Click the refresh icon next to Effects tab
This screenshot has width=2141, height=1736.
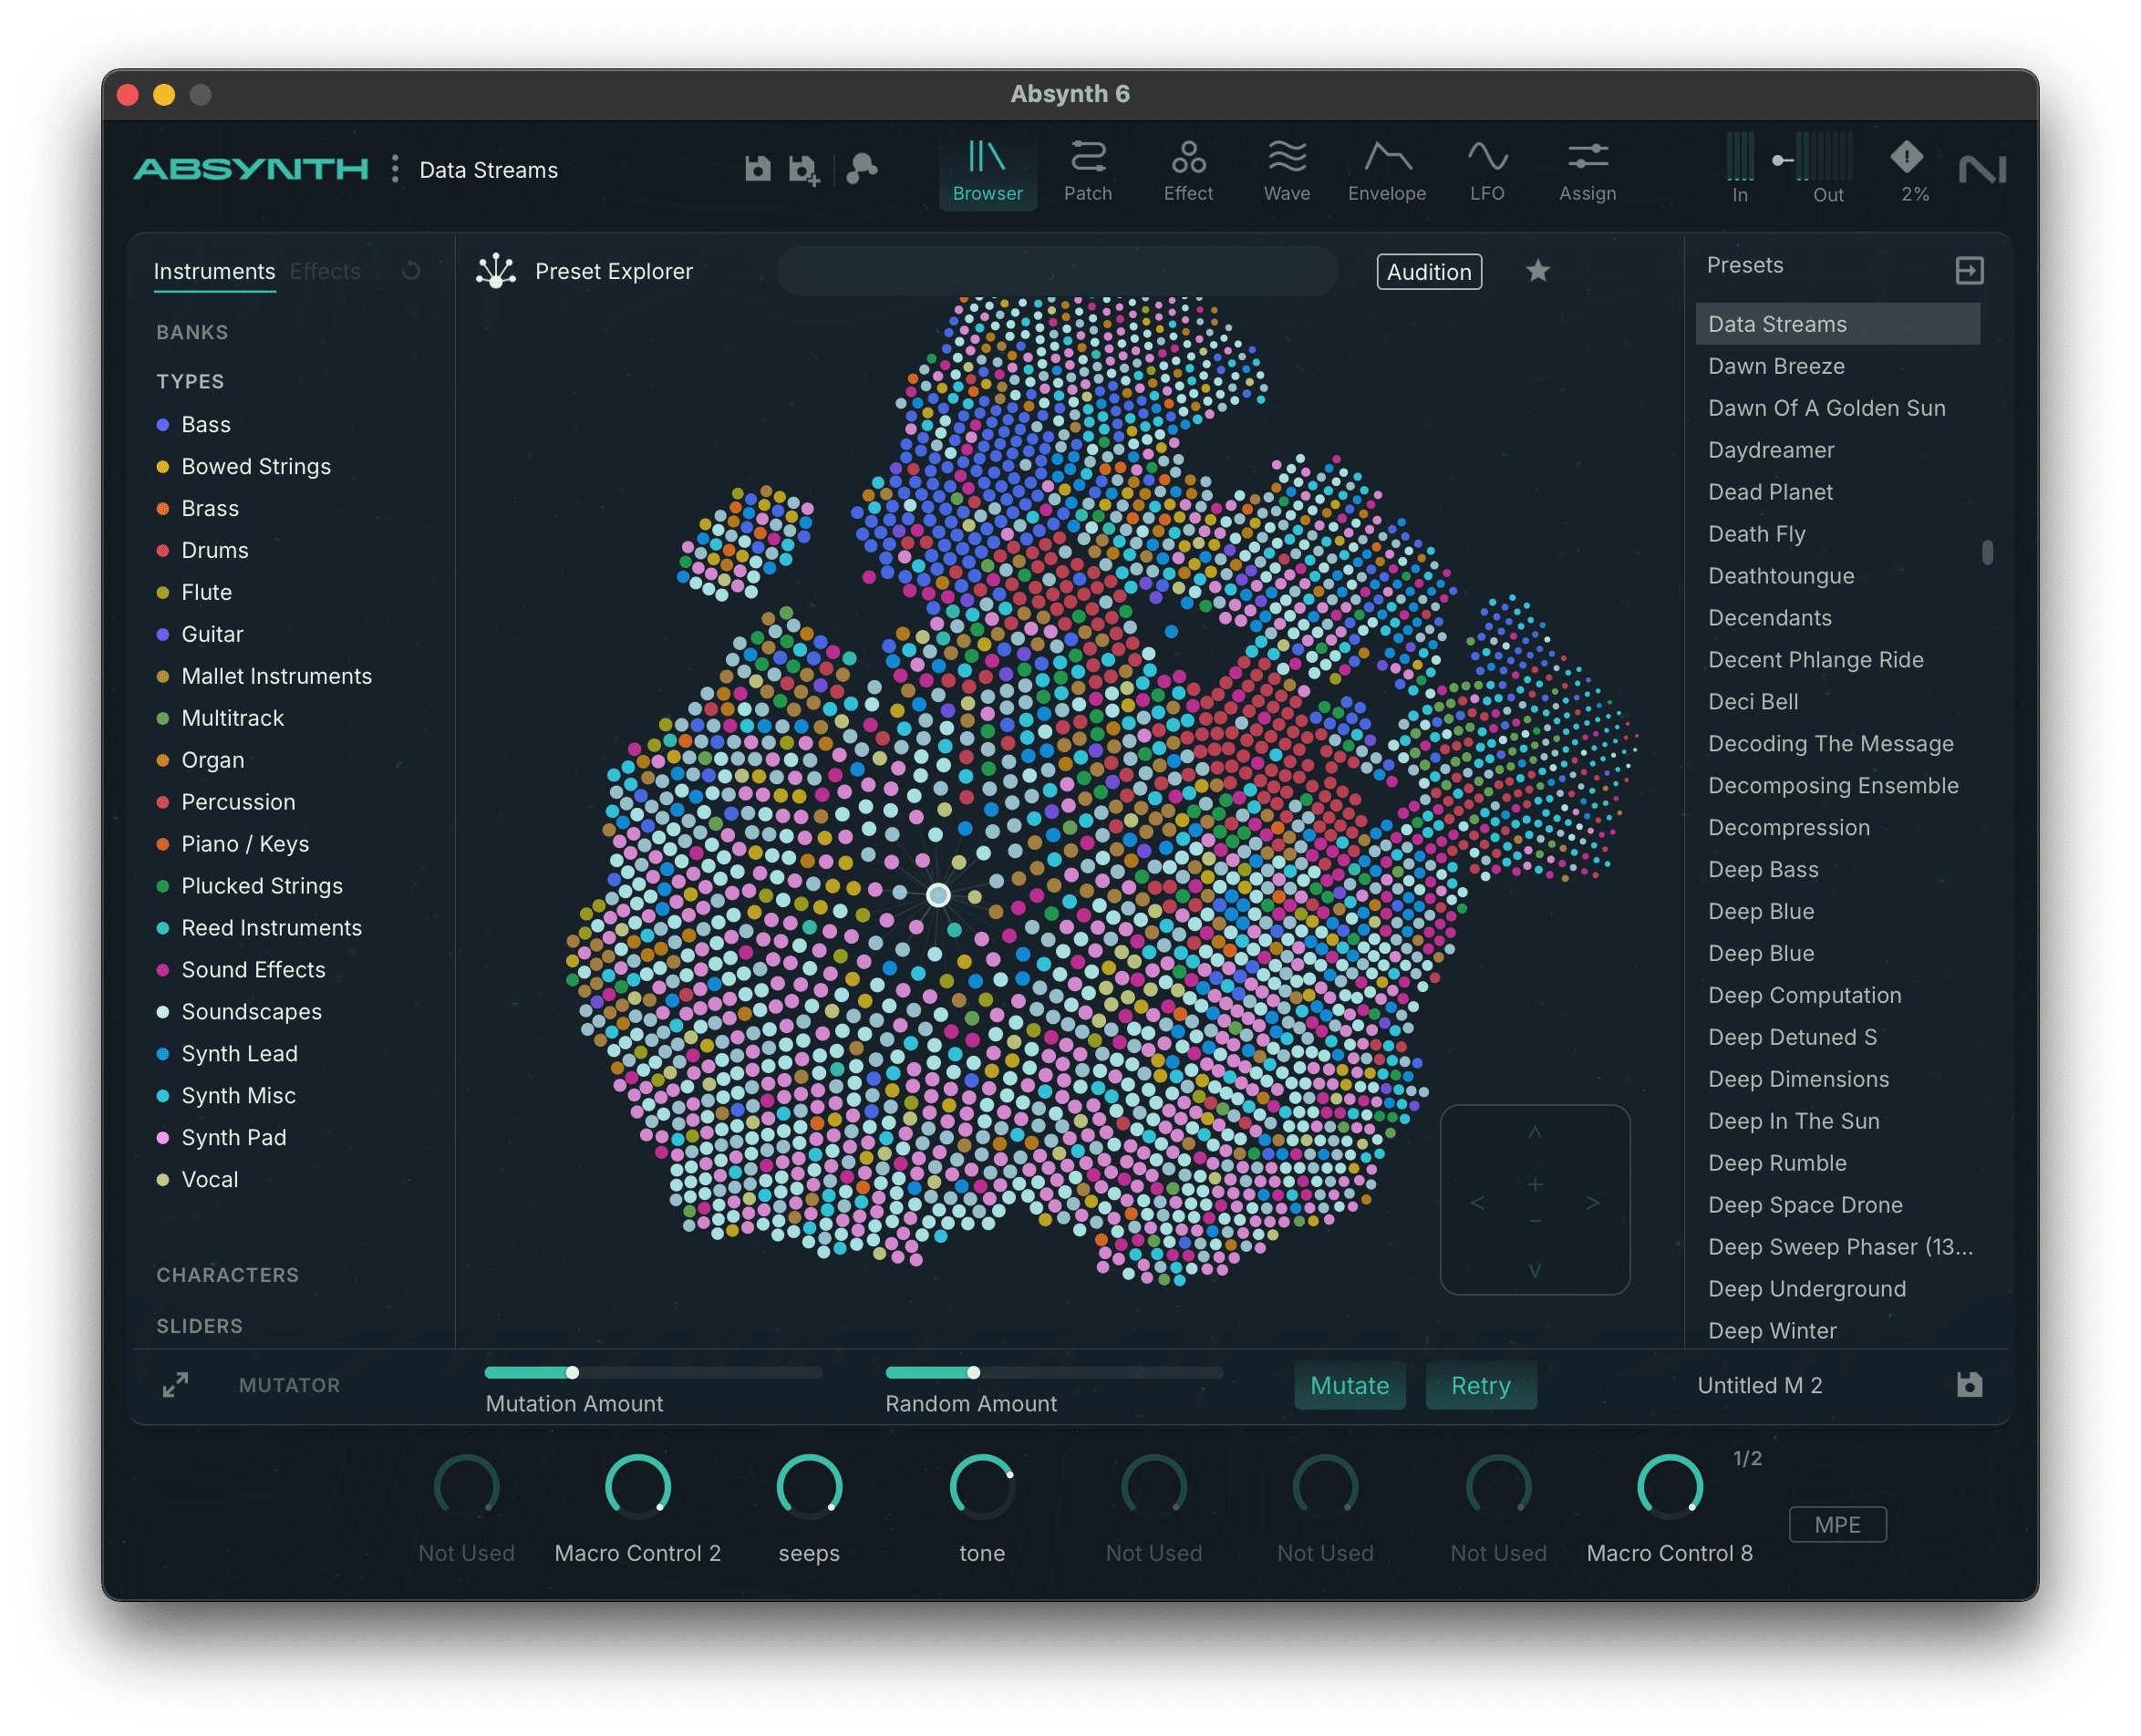click(411, 270)
